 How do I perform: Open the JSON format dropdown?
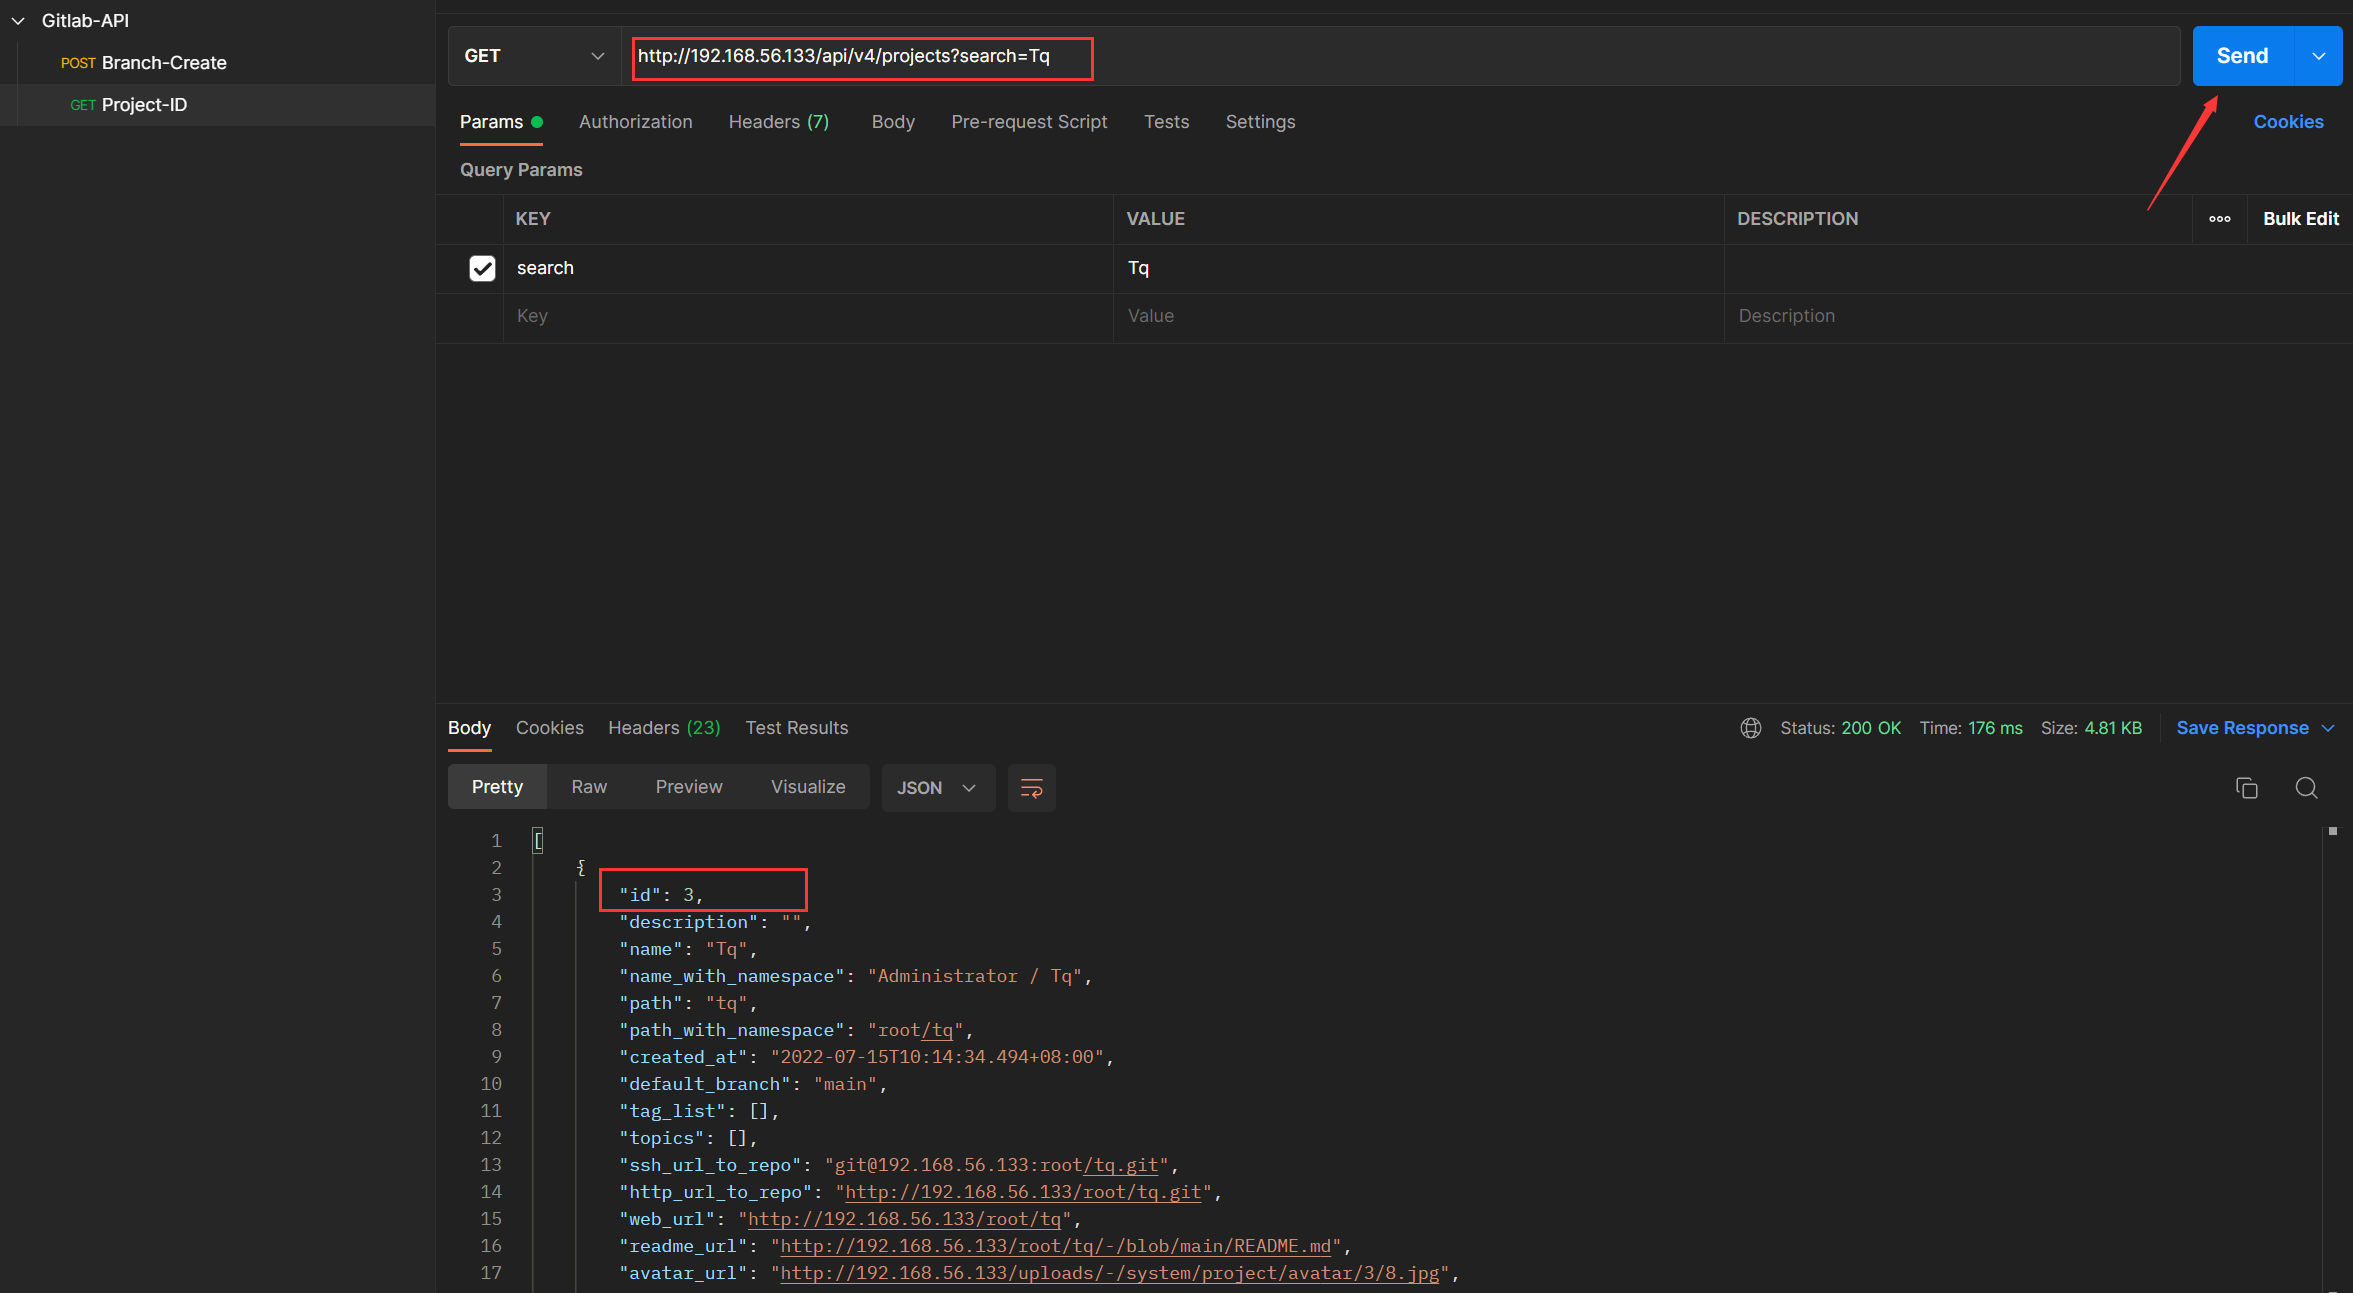[937, 788]
